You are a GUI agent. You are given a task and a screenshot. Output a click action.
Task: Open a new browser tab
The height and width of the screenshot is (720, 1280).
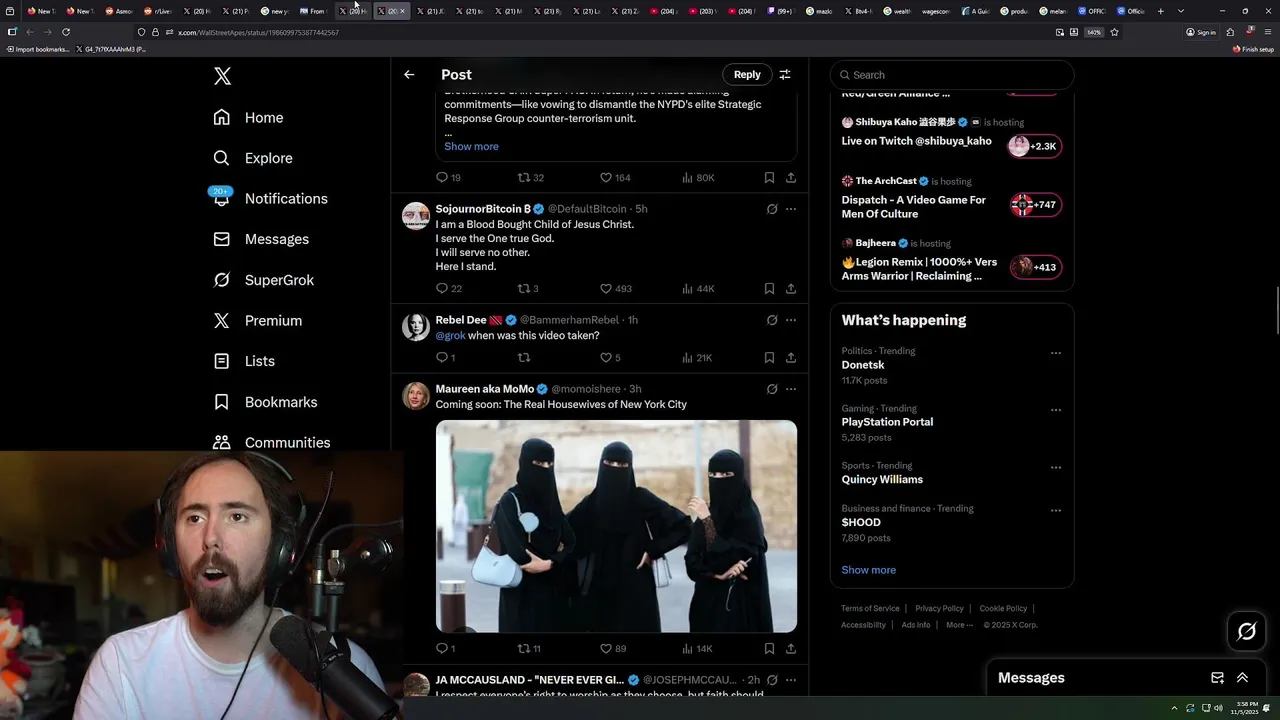coord(1160,11)
